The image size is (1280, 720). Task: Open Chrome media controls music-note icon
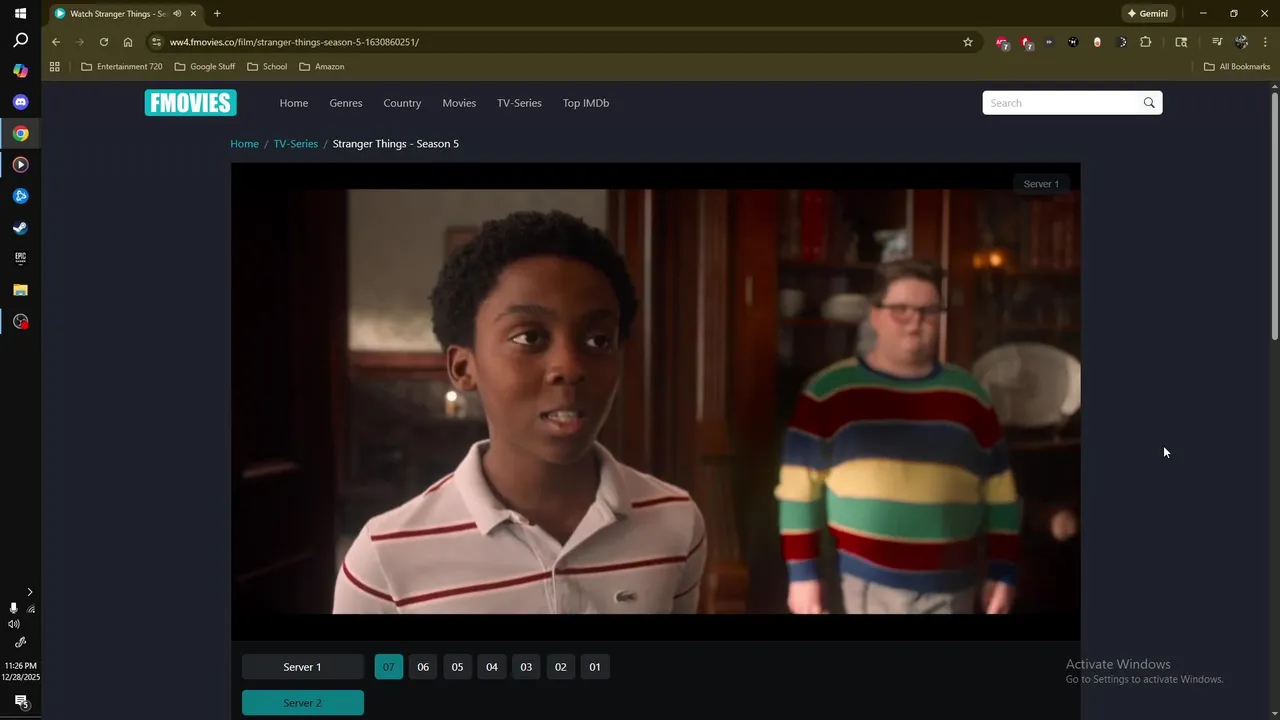click(x=1217, y=42)
